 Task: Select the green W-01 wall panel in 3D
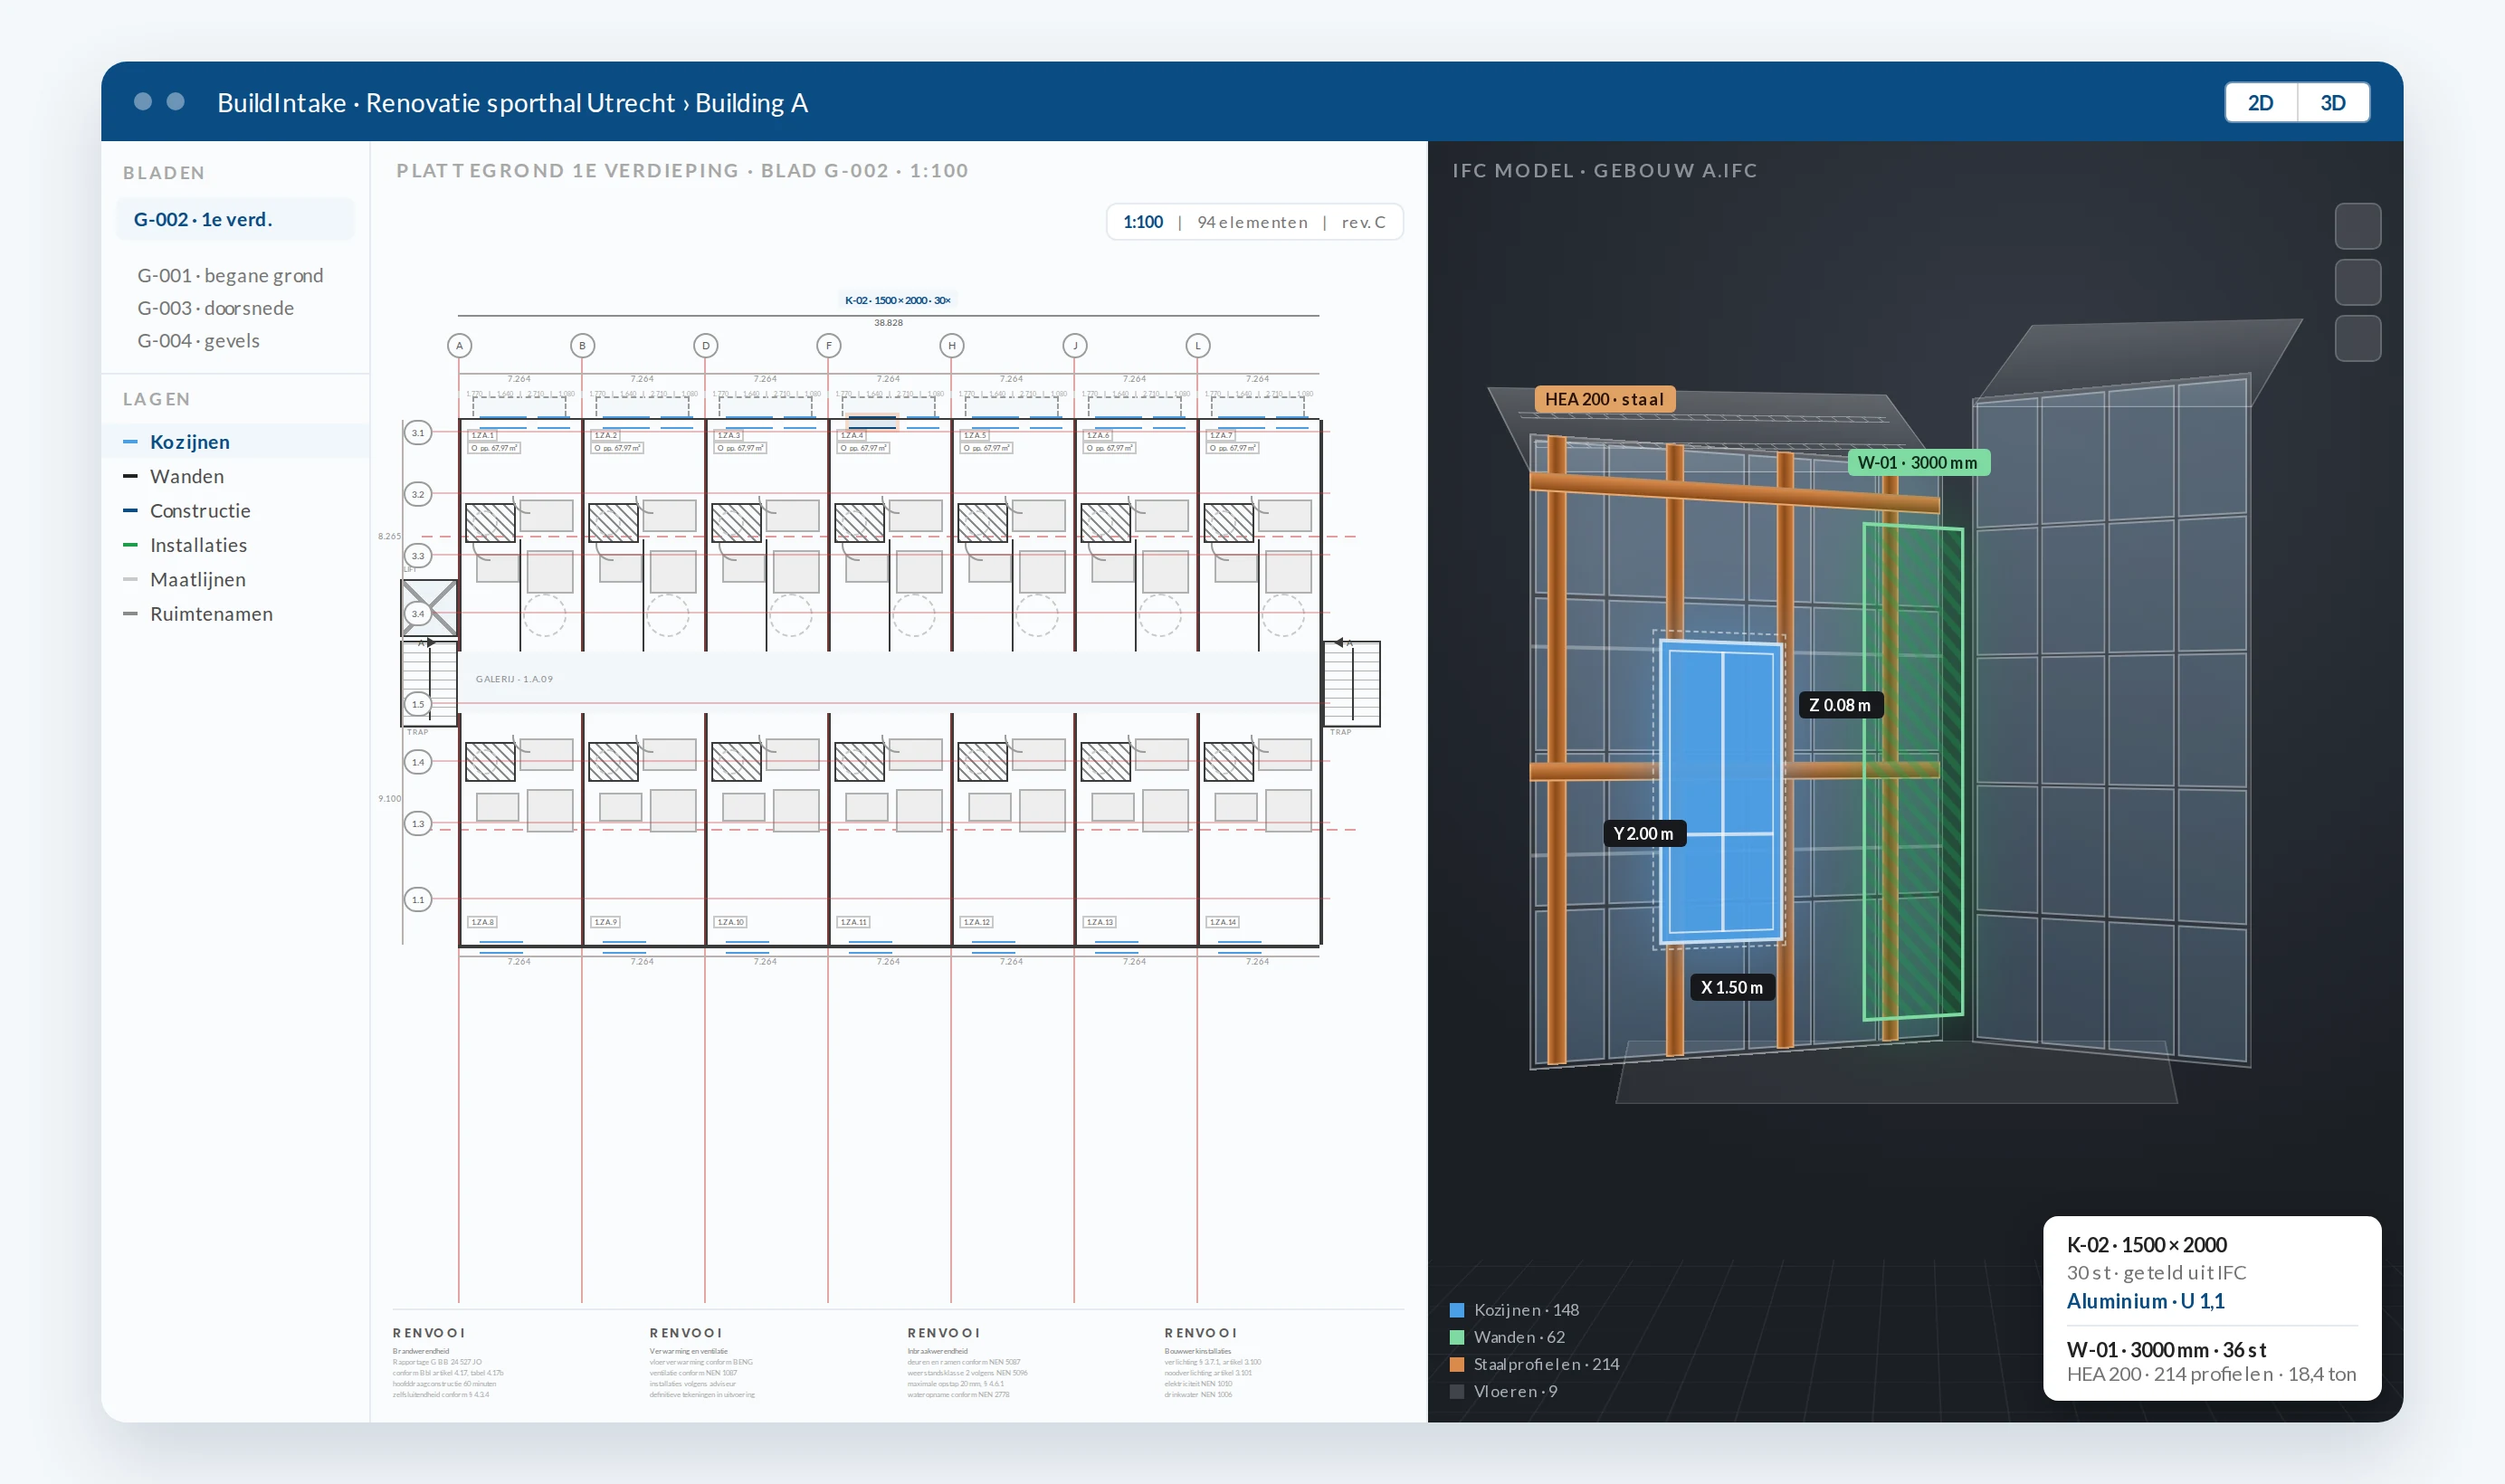[x=1912, y=770]
